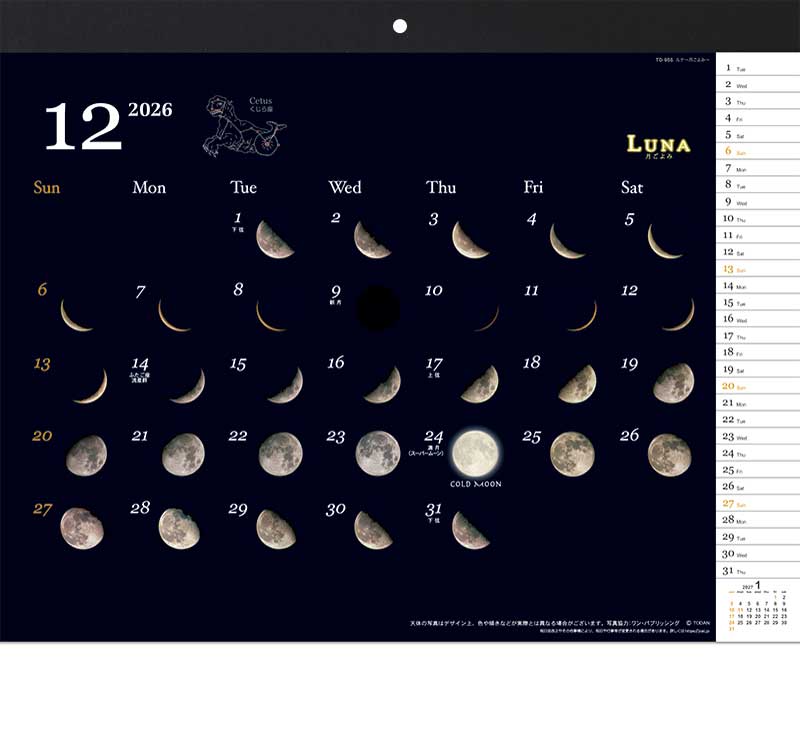This screenshot has height=747, width=800.
Task: Click the 'Cetus' constellation label
Action: (x=260, y=101)
